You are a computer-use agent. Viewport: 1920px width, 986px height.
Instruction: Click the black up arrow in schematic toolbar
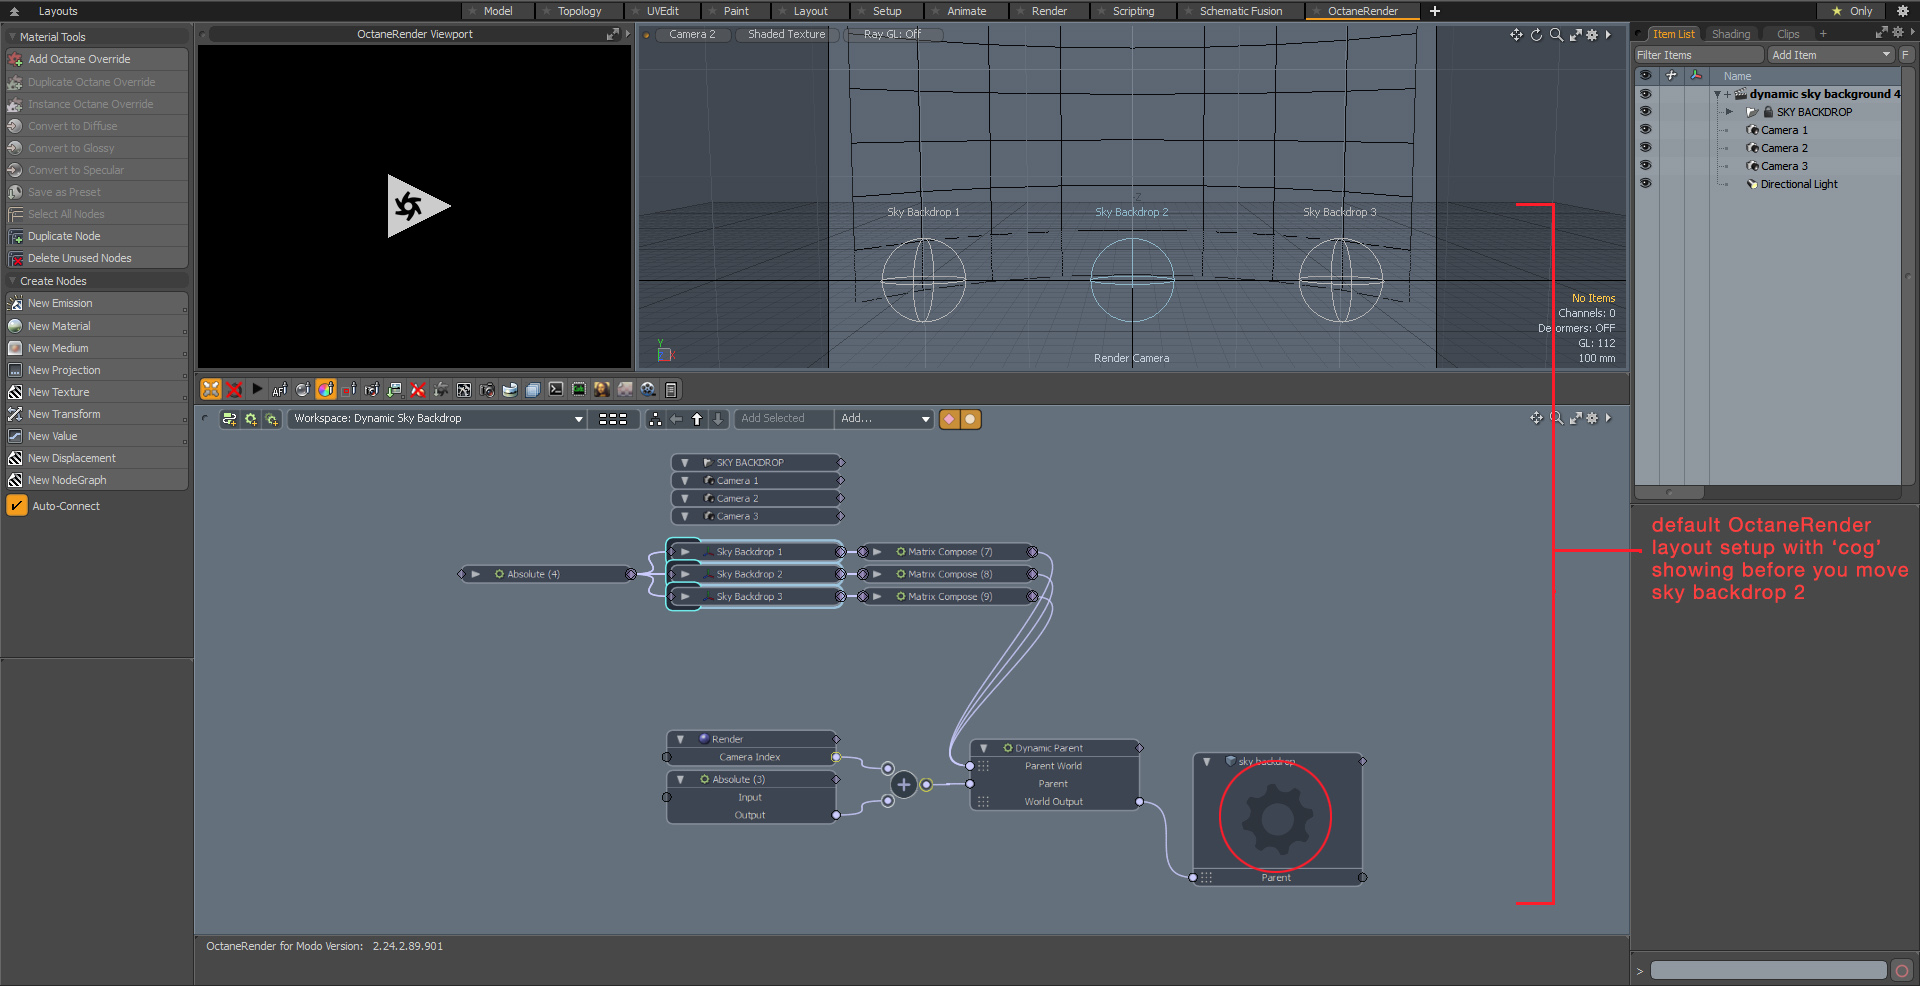(697, 419)
